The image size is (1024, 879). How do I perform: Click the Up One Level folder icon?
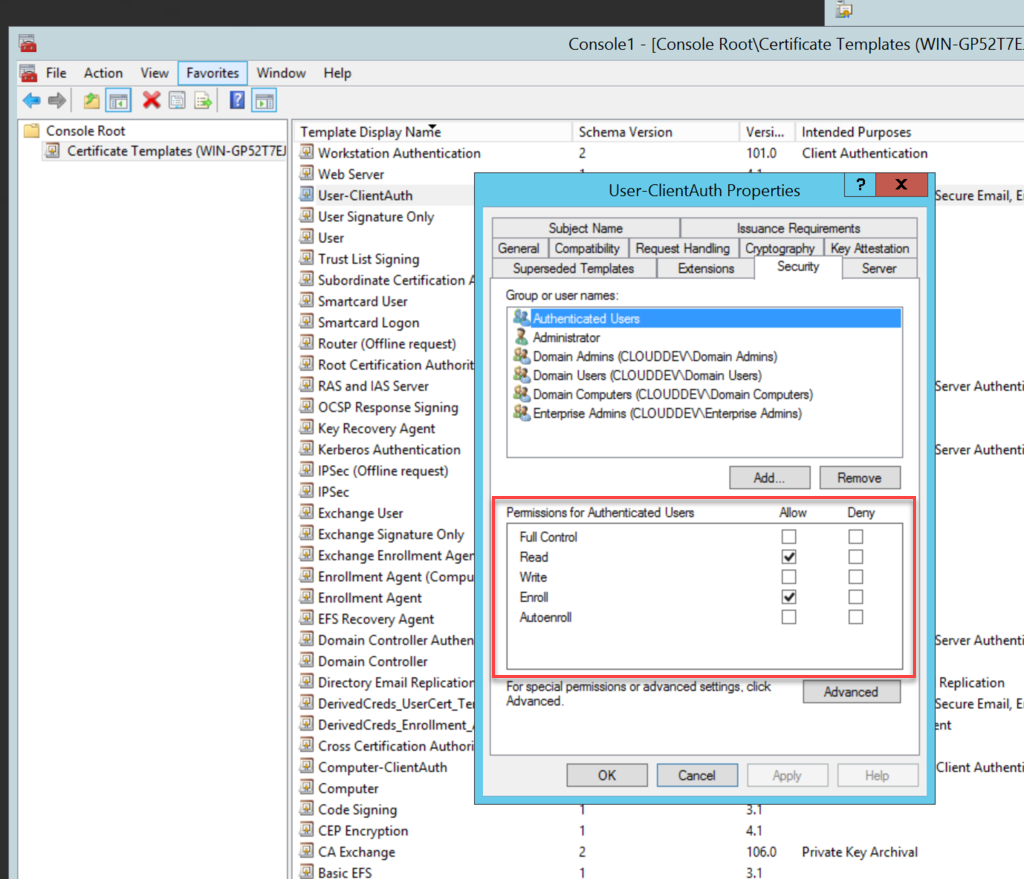[x=91, y=100]
